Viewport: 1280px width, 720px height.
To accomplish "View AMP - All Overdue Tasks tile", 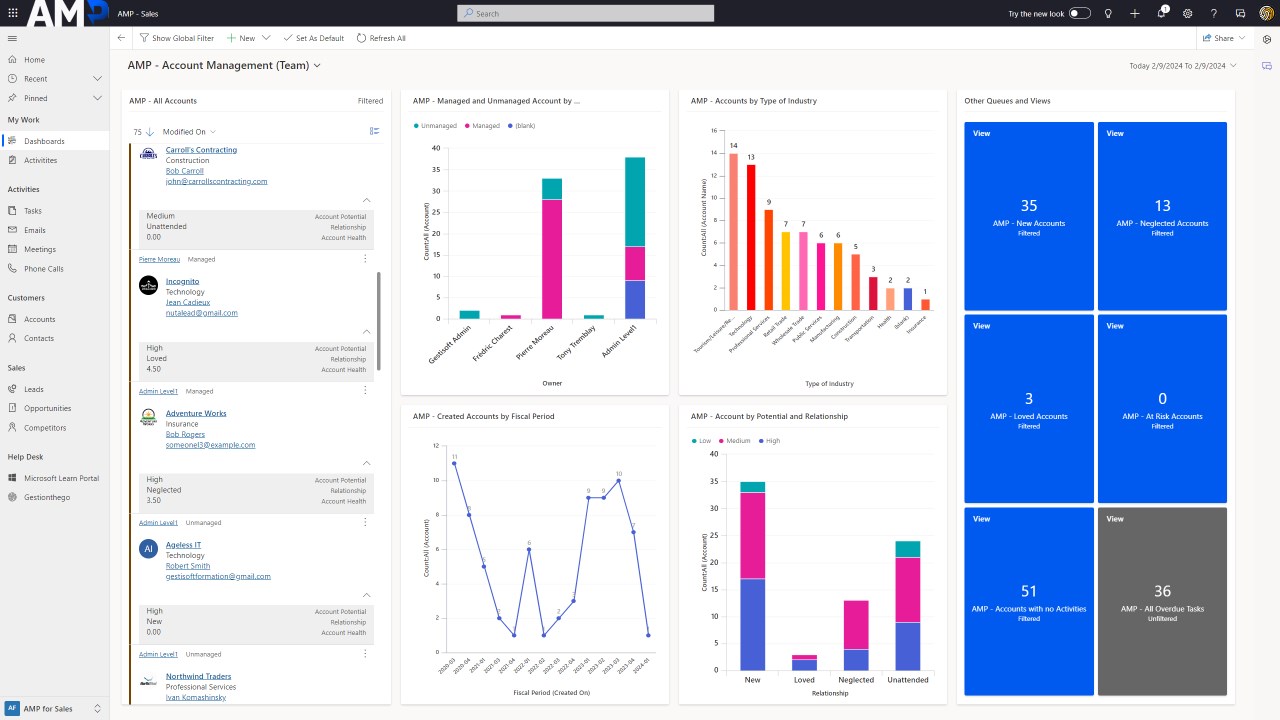I will (1162, 601).
